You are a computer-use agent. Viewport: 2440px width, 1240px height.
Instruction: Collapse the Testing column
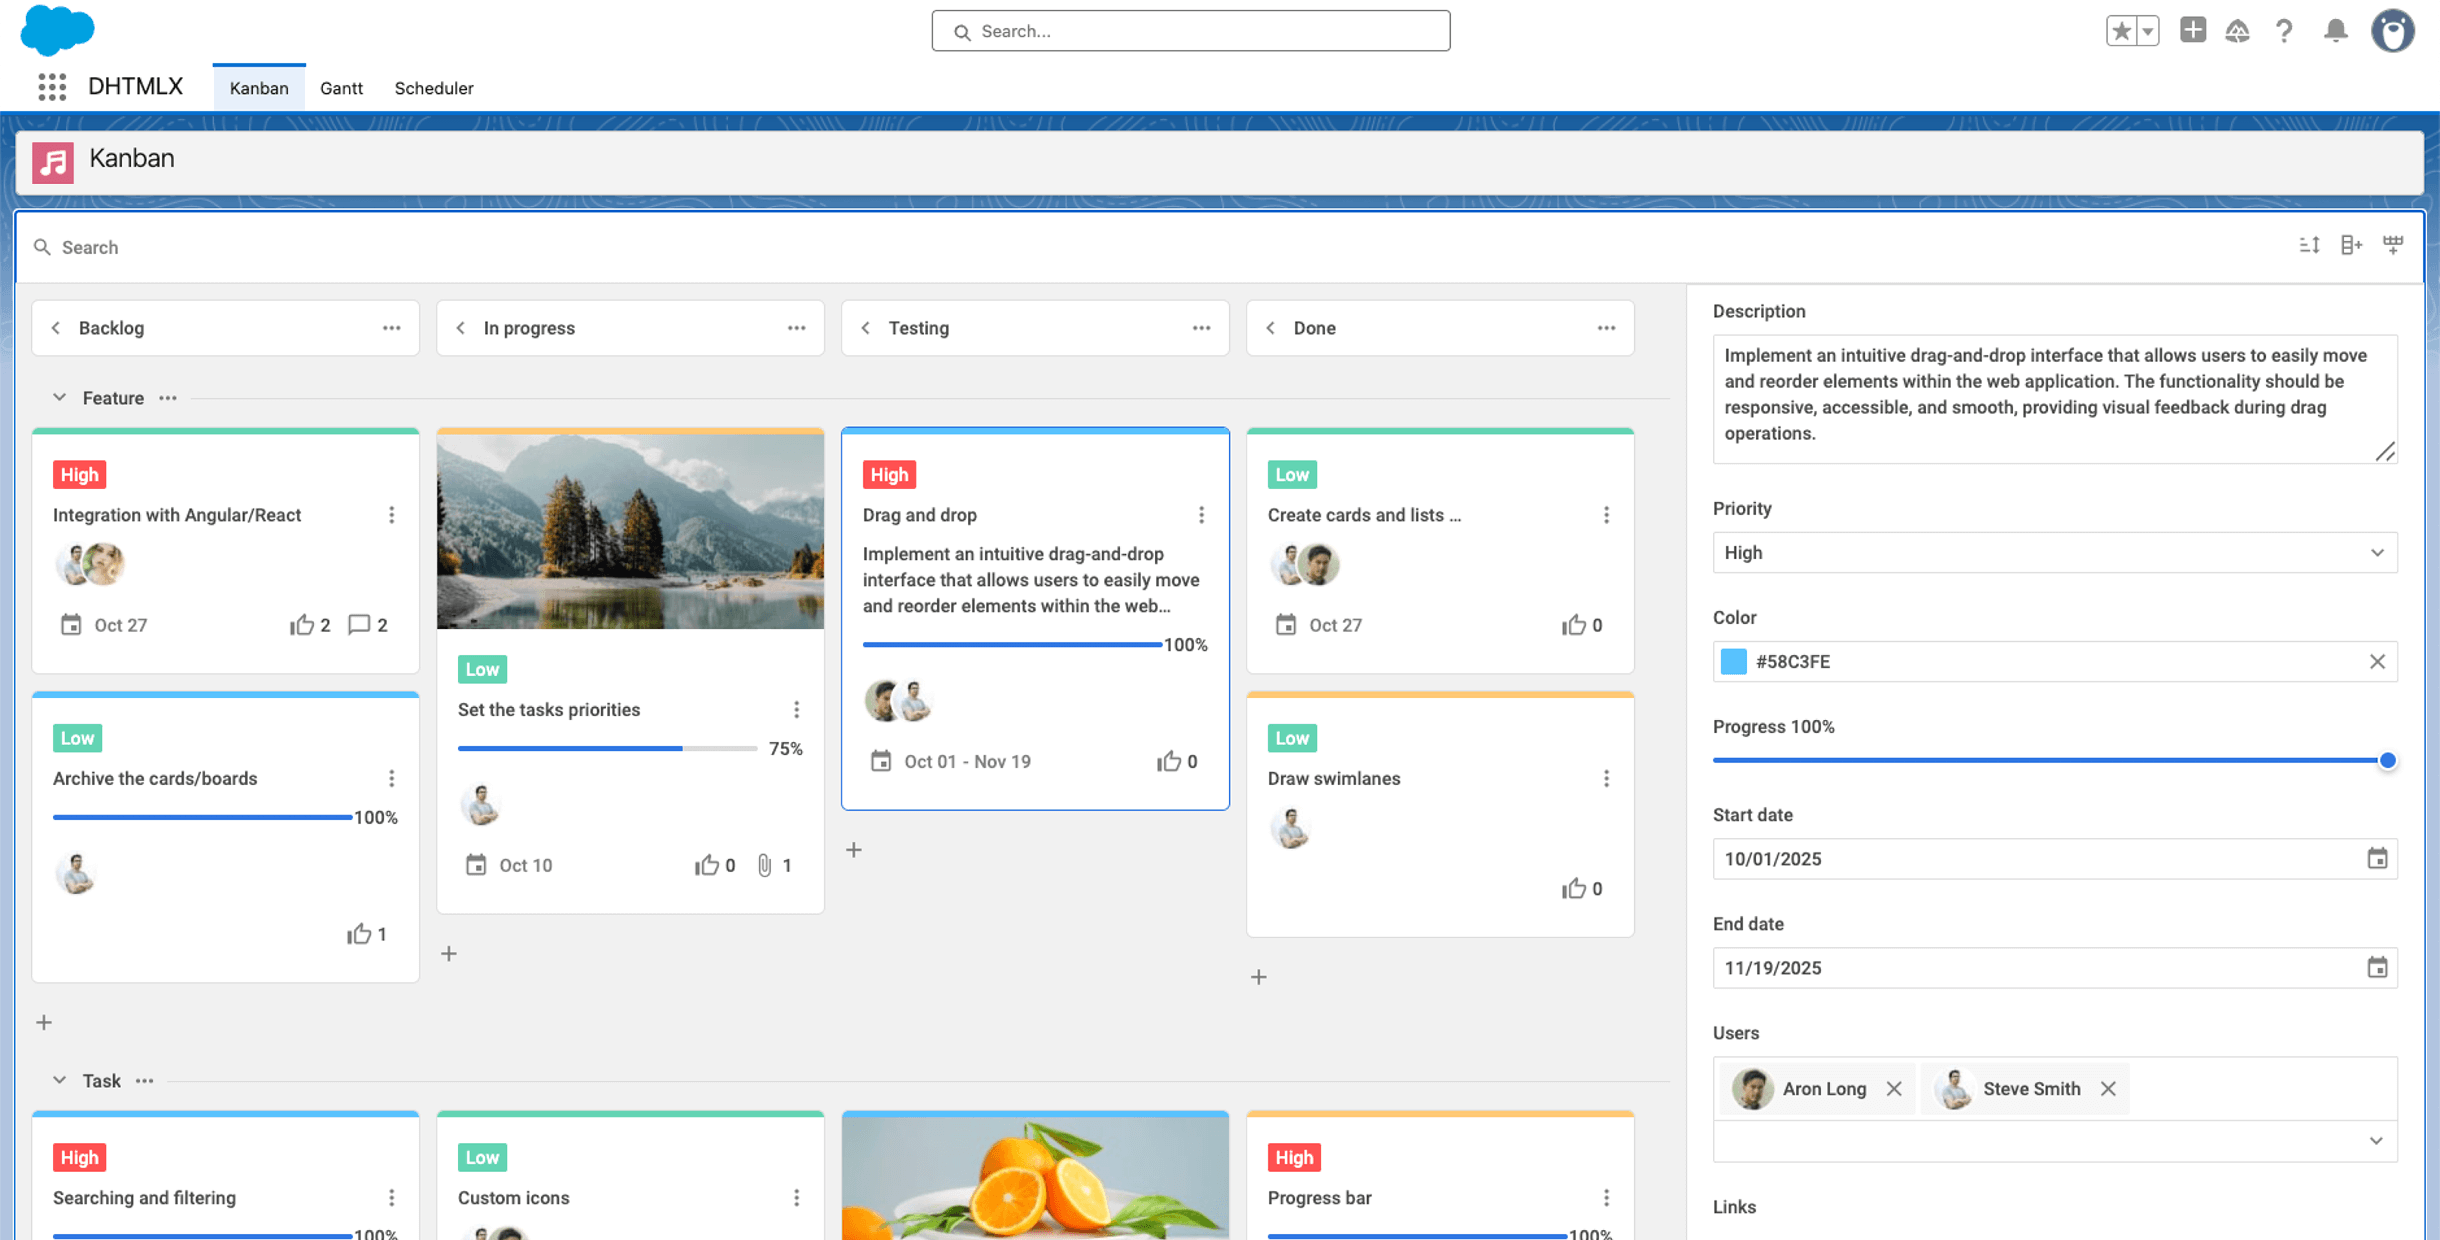(x=866, y=328)
